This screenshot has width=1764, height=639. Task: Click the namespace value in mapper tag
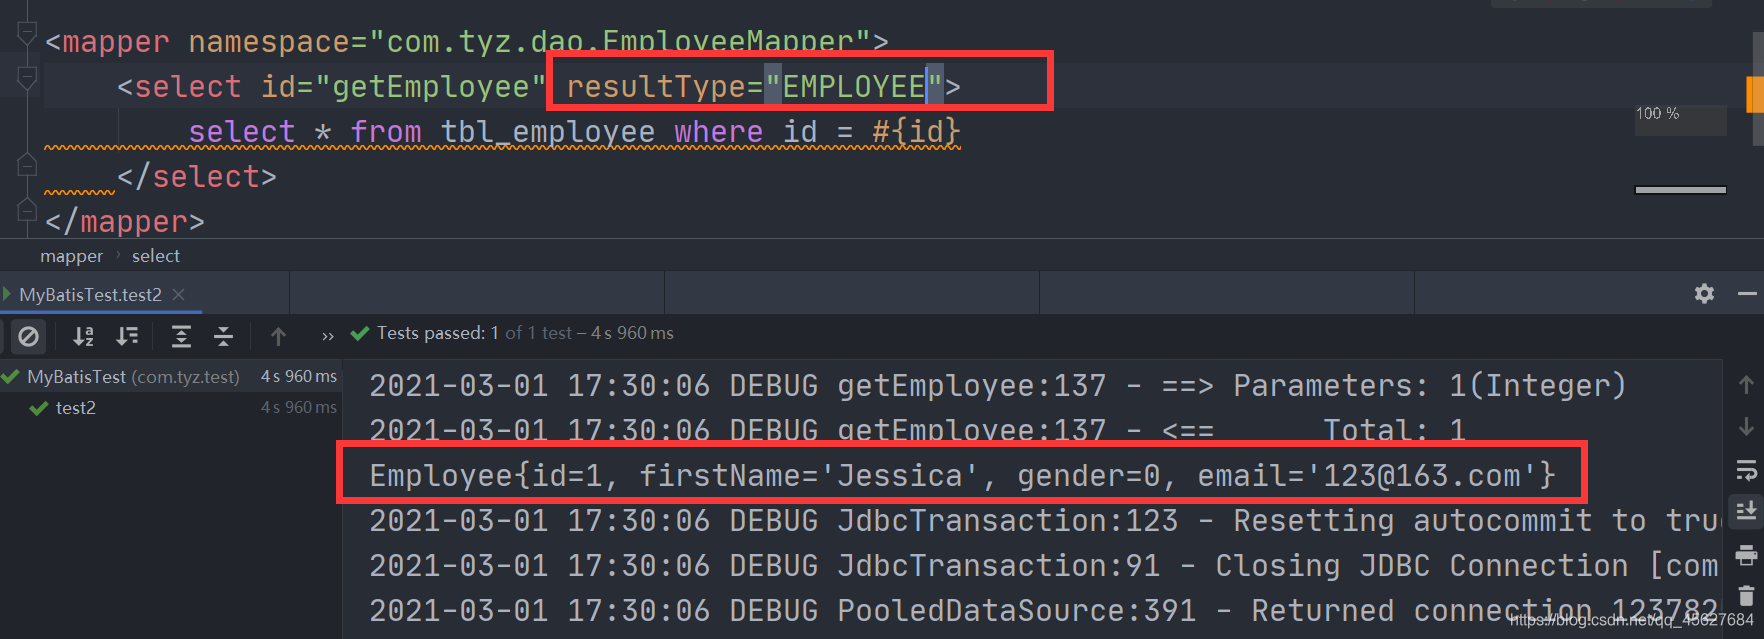620,41
